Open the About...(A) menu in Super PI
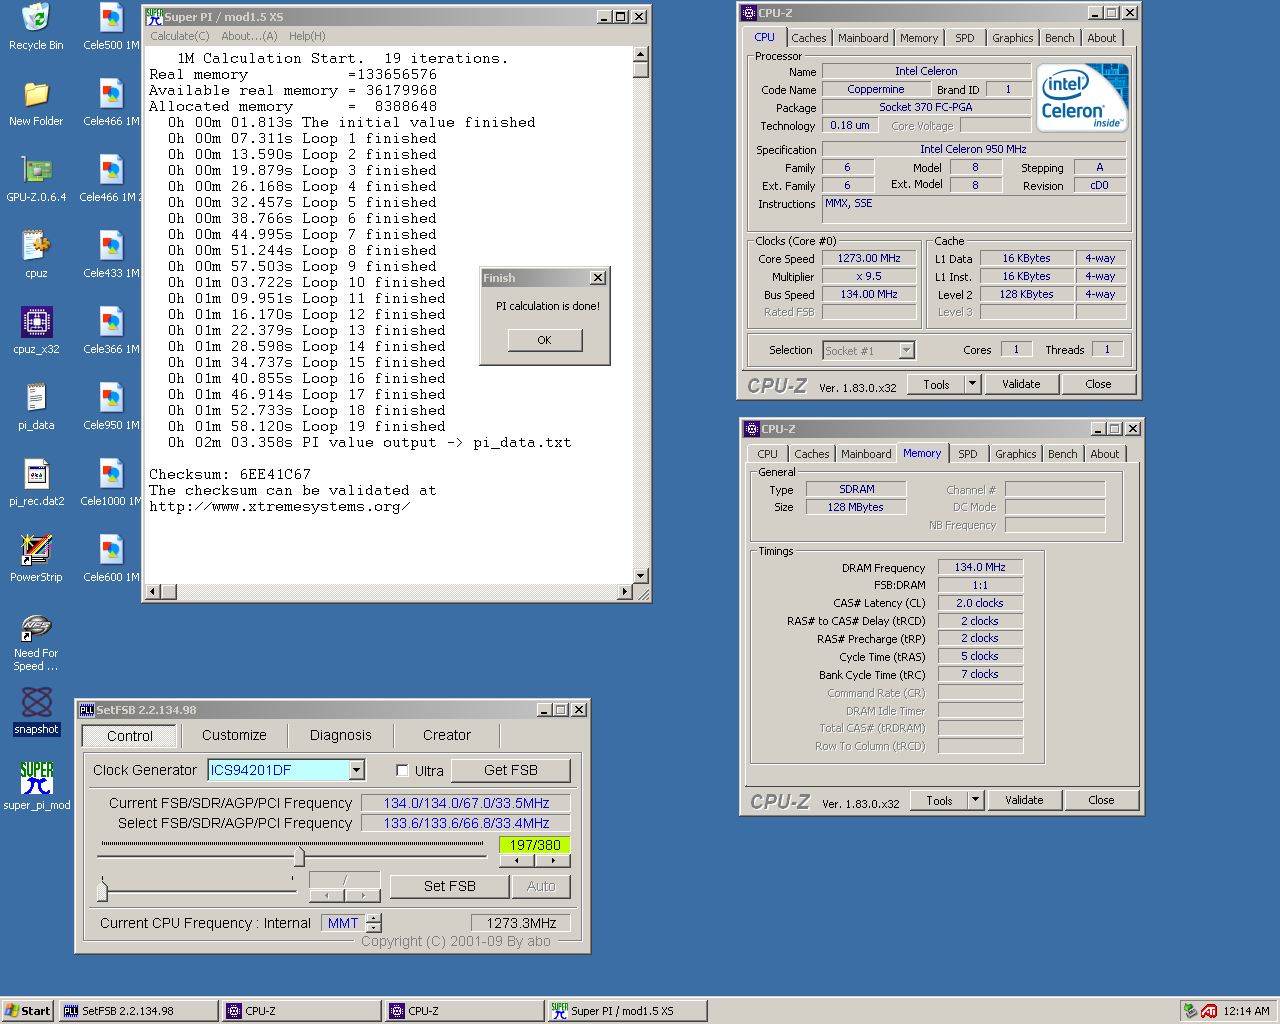 pyautogui.click(x=249, y=36)
